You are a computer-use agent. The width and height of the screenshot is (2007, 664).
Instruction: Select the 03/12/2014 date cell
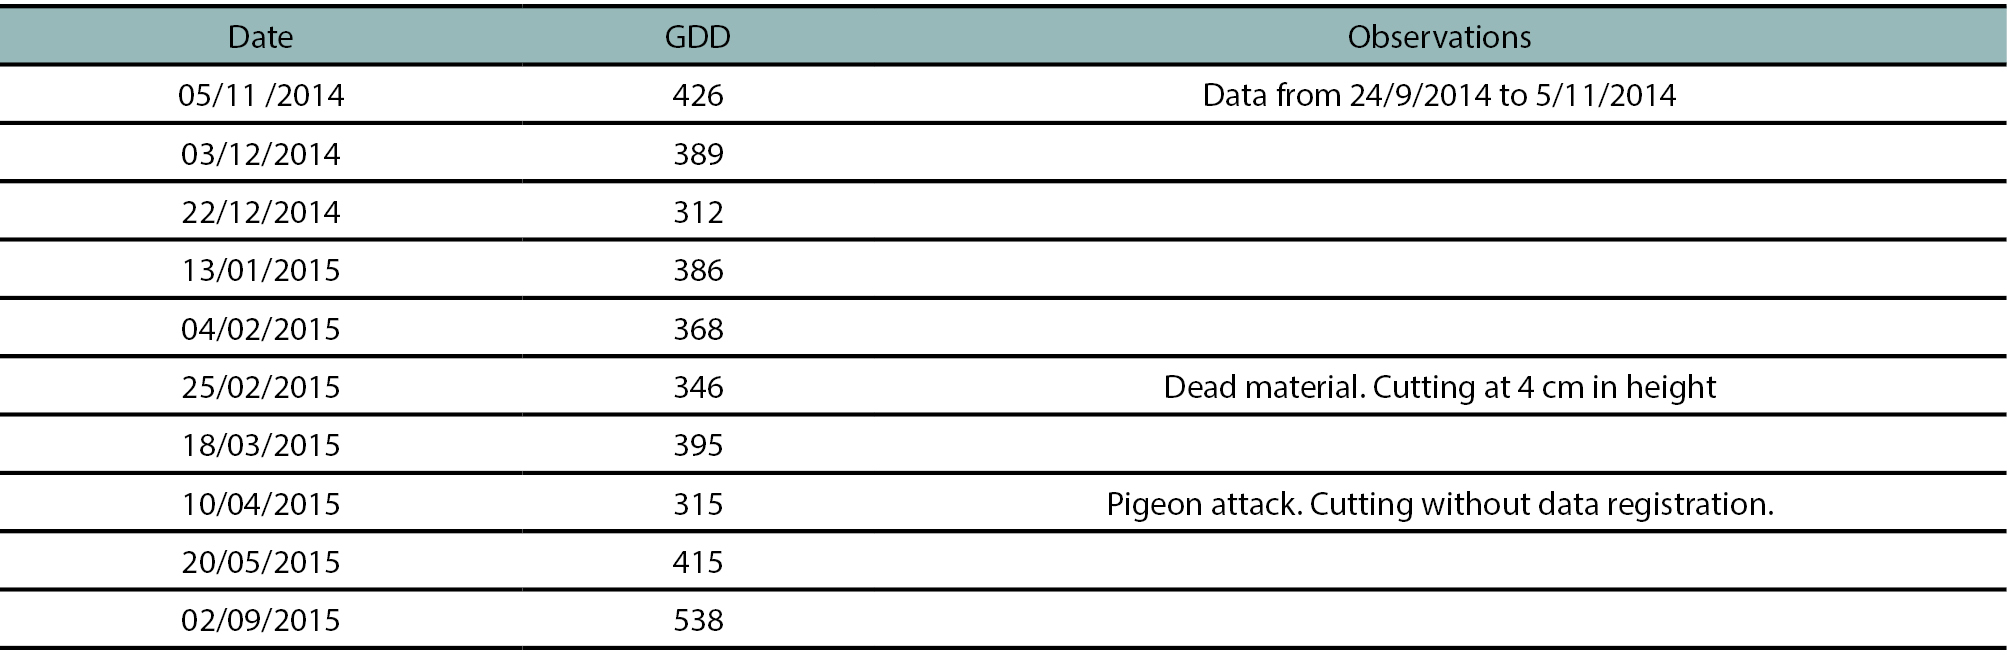point(260,154)
